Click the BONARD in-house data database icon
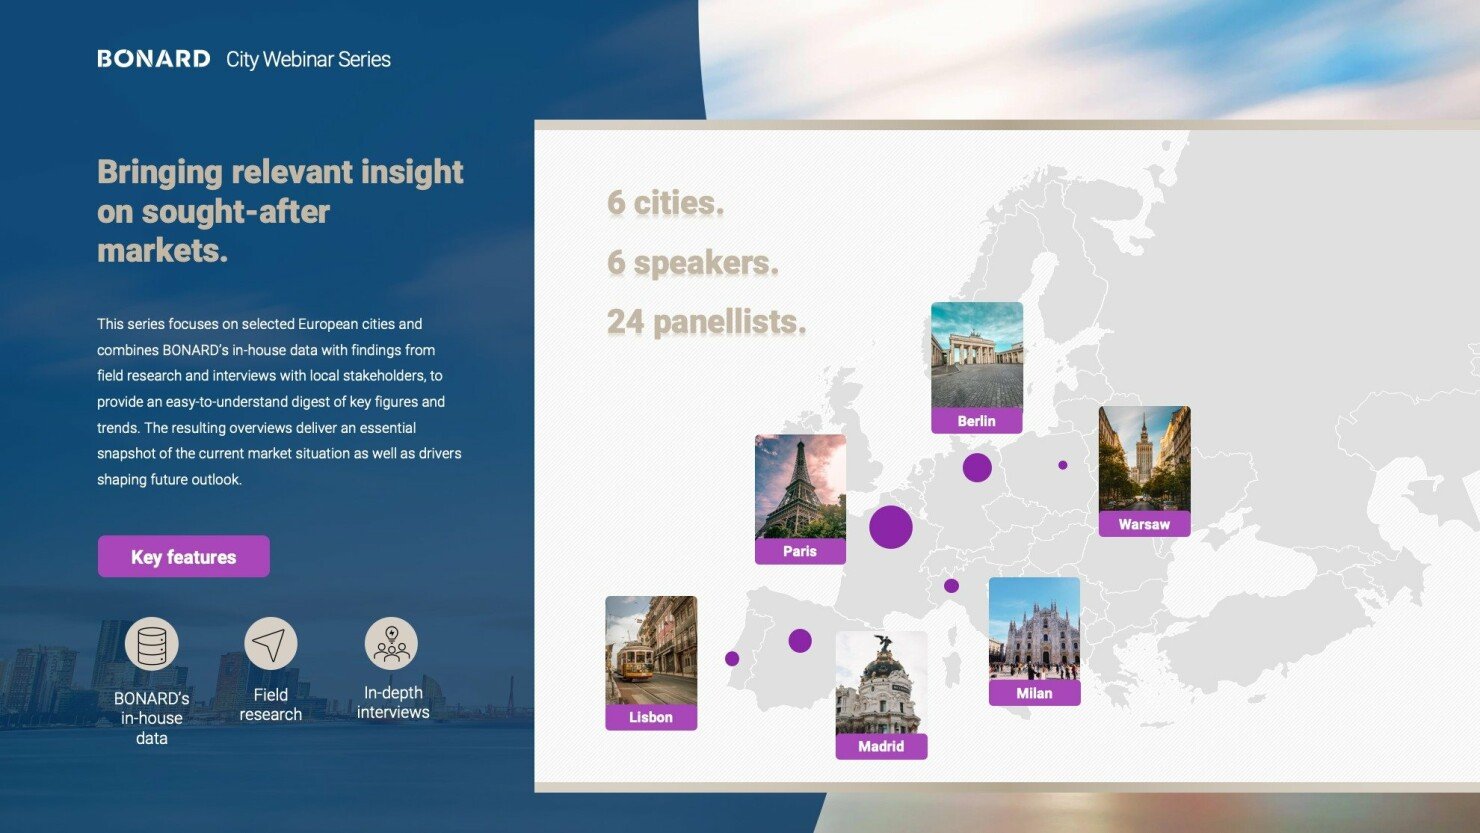Viewport: 1480px width, 833px height. pos(152,644)
